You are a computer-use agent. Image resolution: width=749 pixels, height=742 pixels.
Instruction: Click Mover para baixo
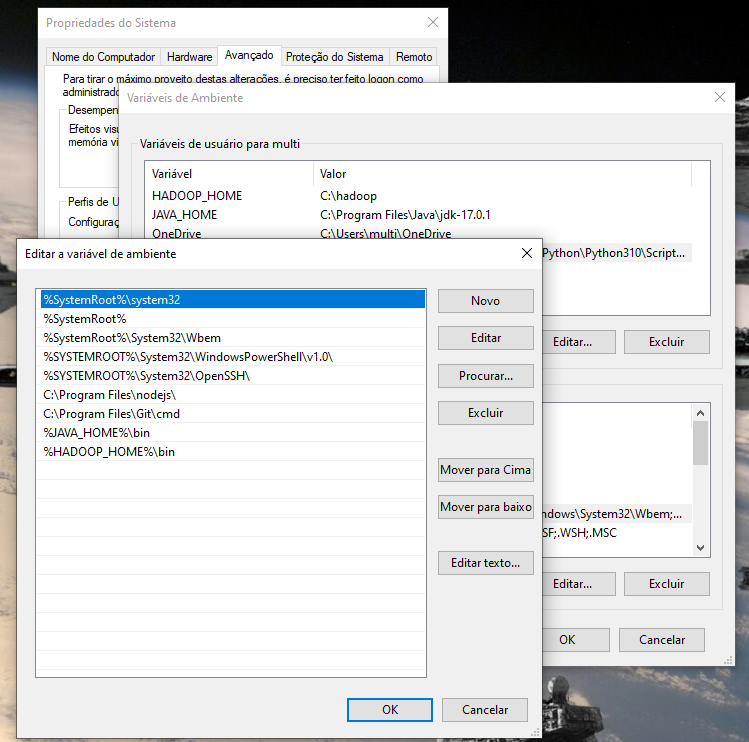click(x=485, y=507)
